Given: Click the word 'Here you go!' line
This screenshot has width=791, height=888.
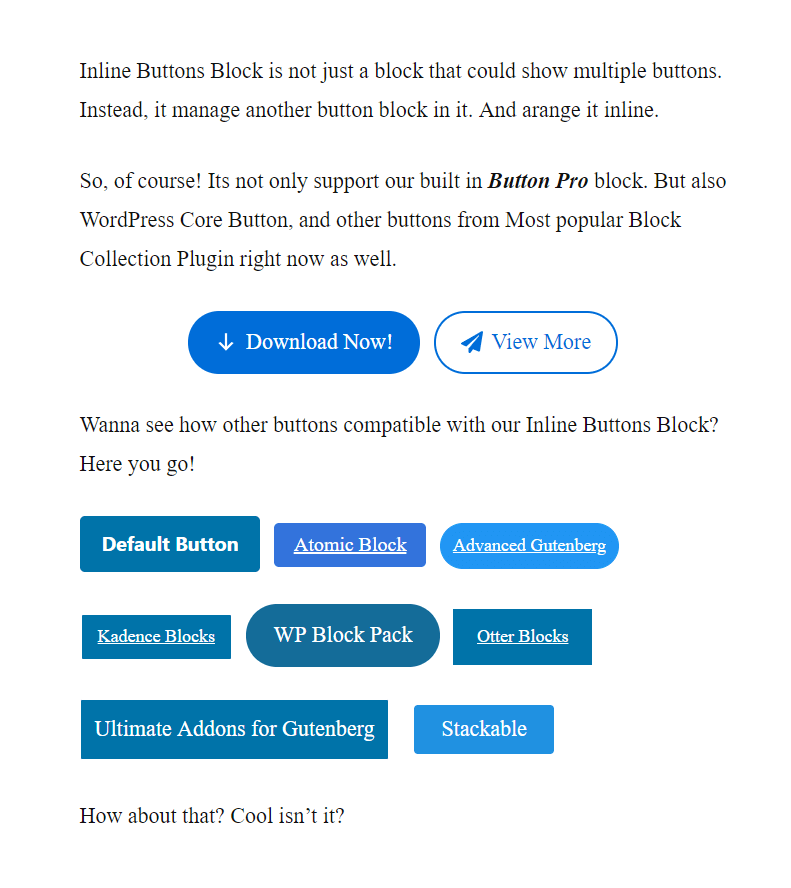Looking at the screenshot, I should [x=137, y=464].
